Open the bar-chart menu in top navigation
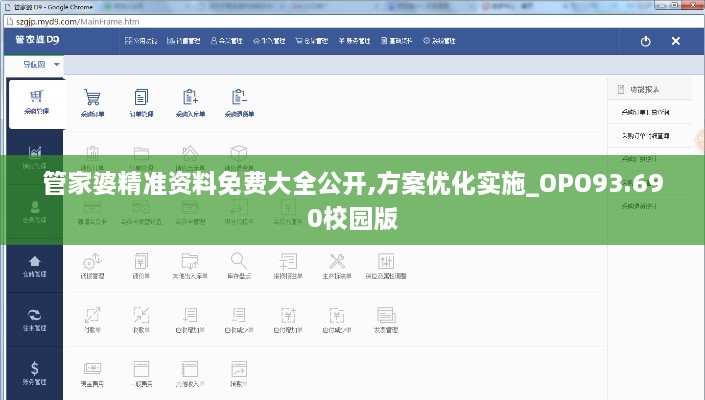The width and height of the screenshot is (705, 400). 183,41
